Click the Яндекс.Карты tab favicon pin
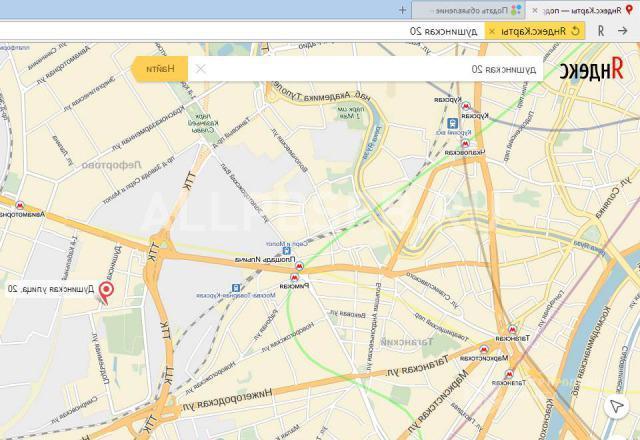Viewport: 640px width, 440px height. [629, 10]
